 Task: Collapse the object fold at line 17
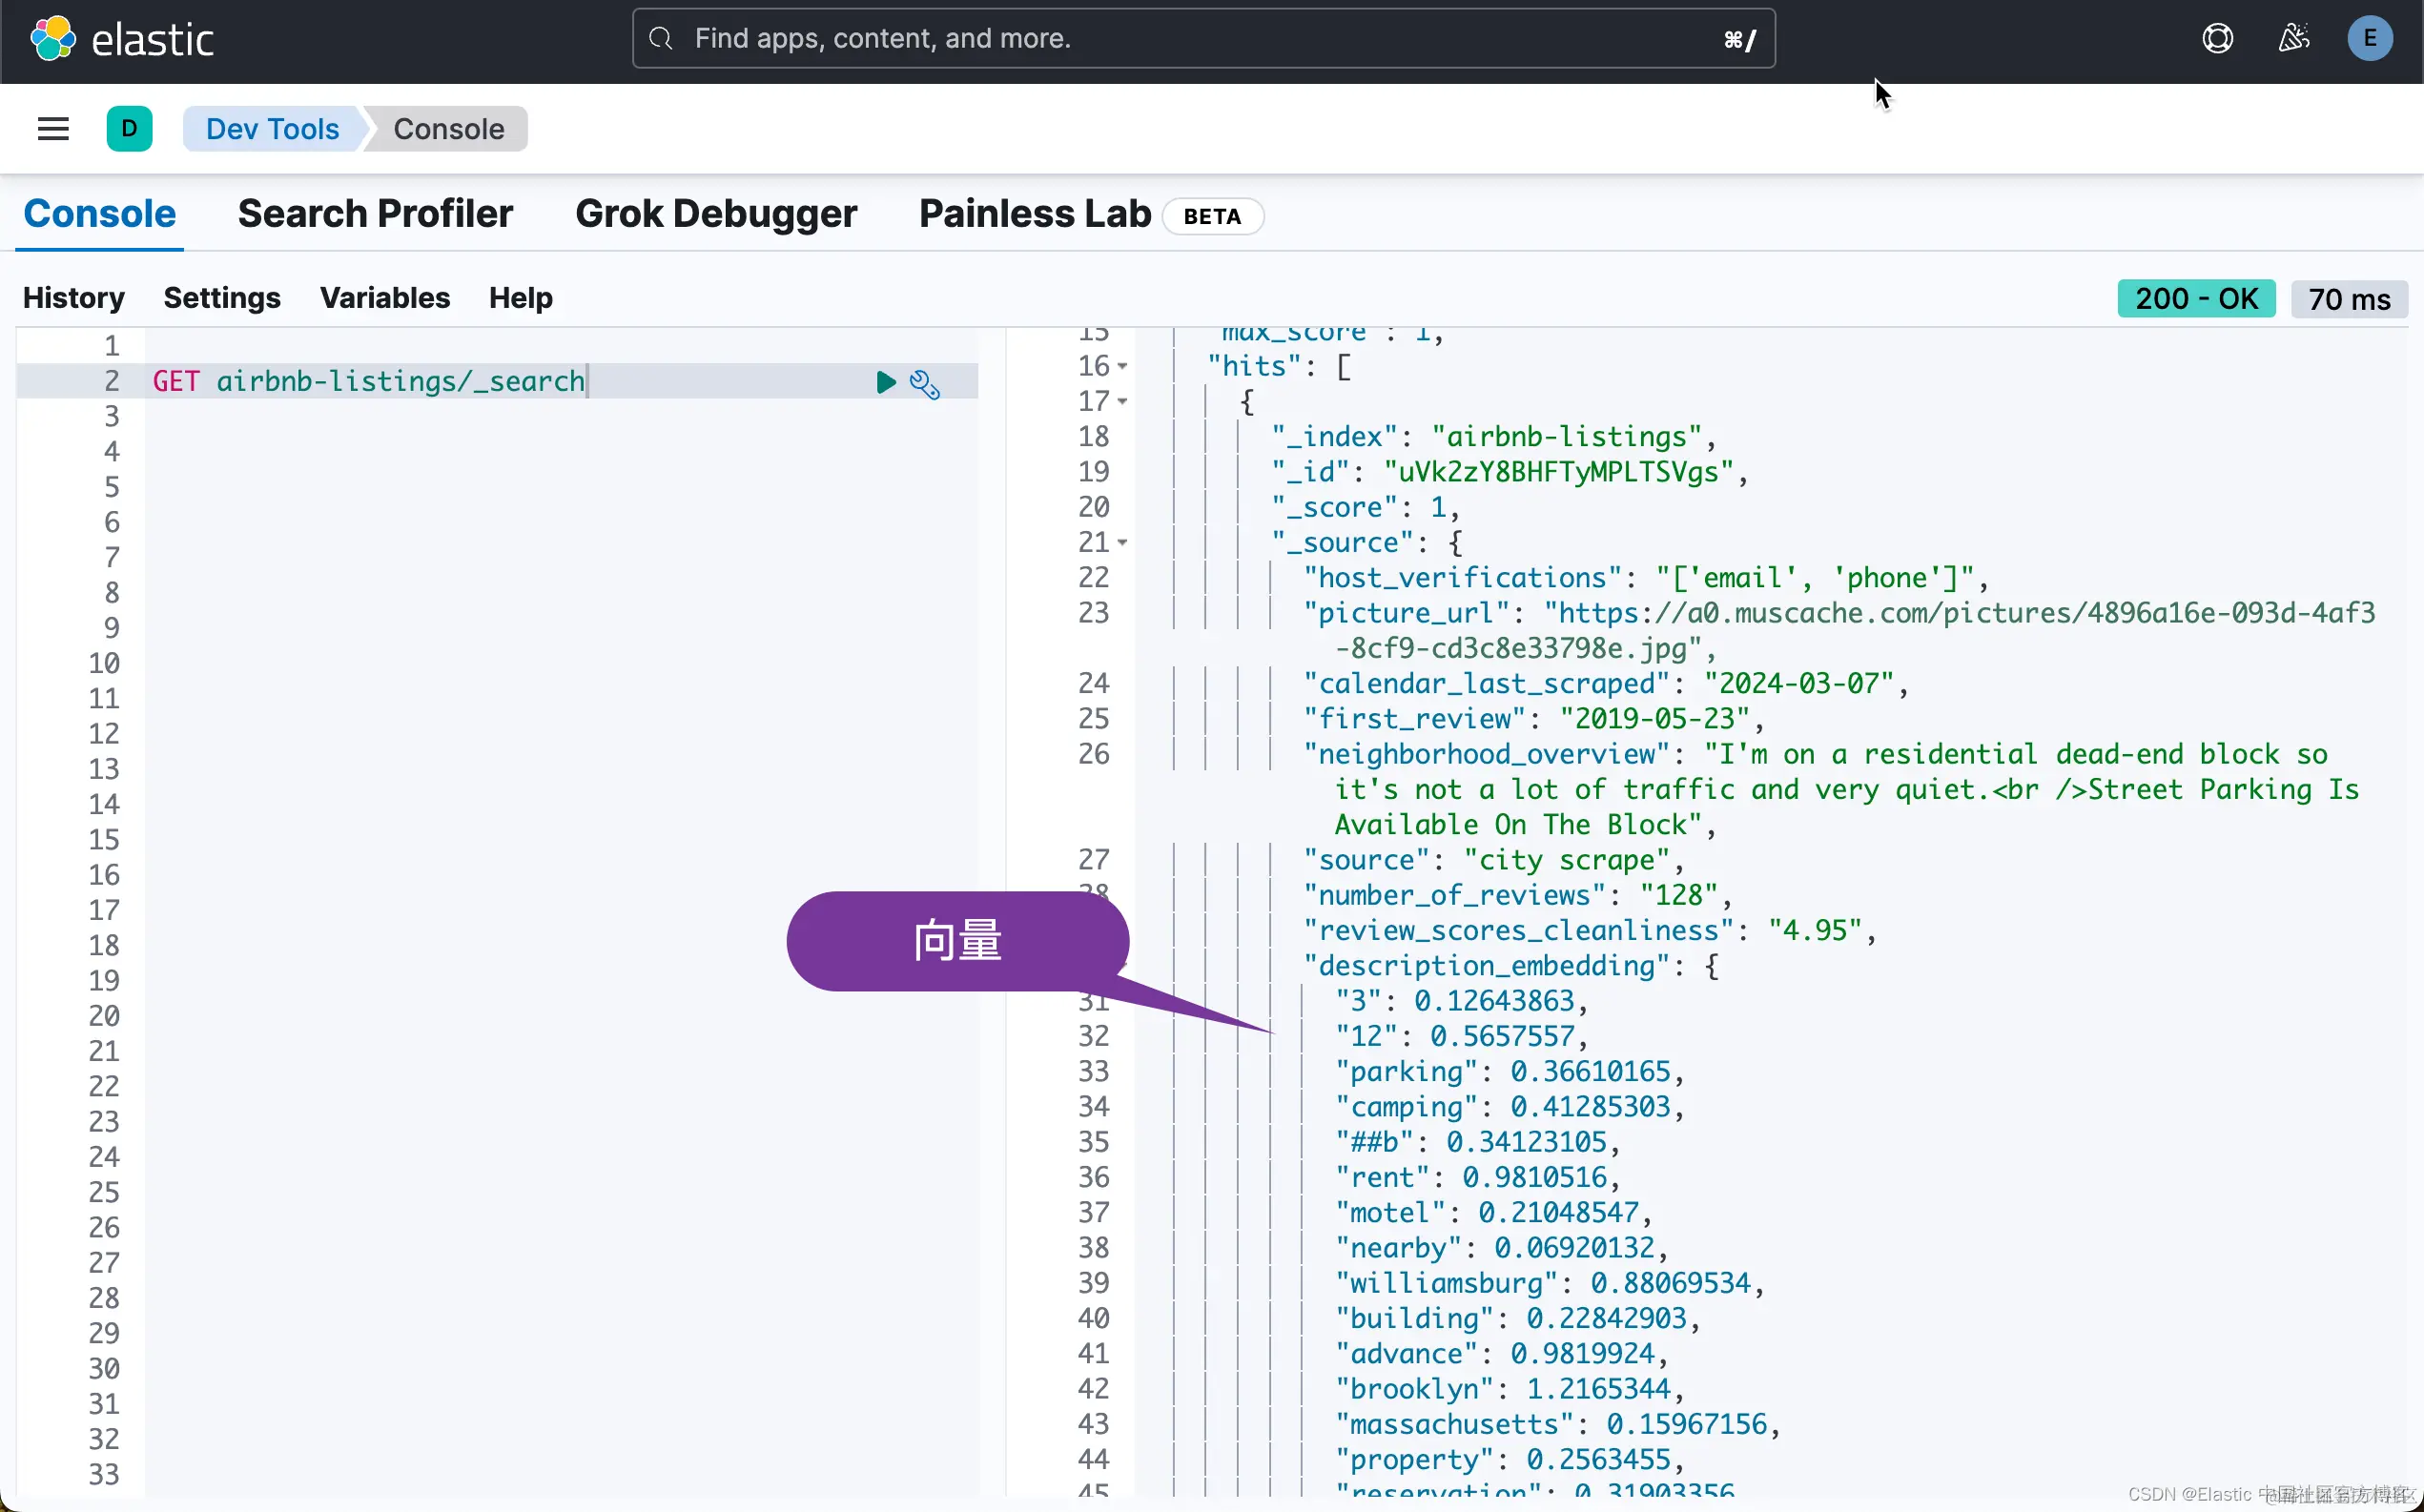pyautogui.click(x=1122, y=402)
